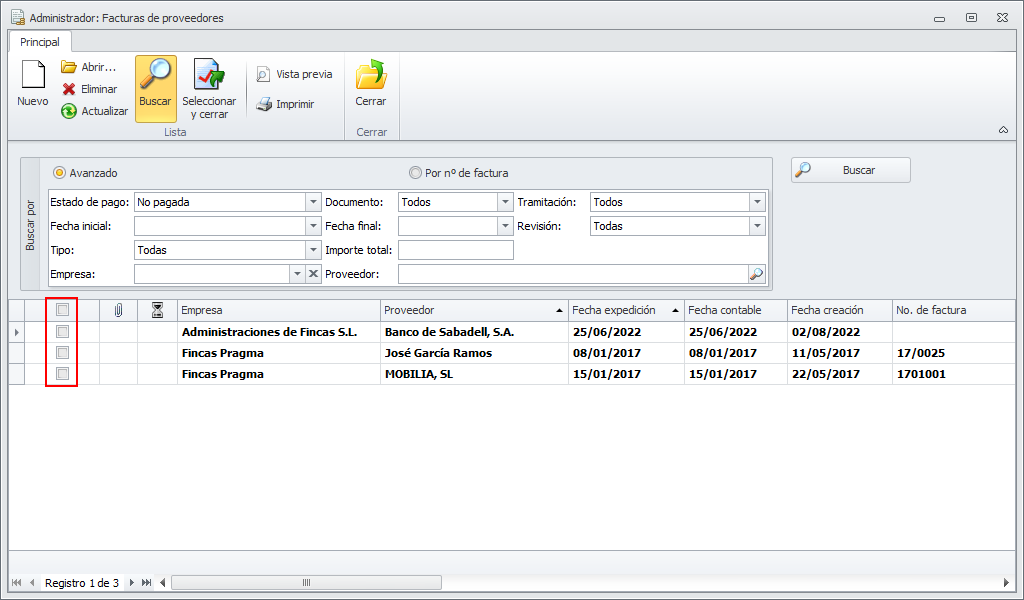Go to first record navigator arrow
The image size is (1024, 600).
pos(17,582)
